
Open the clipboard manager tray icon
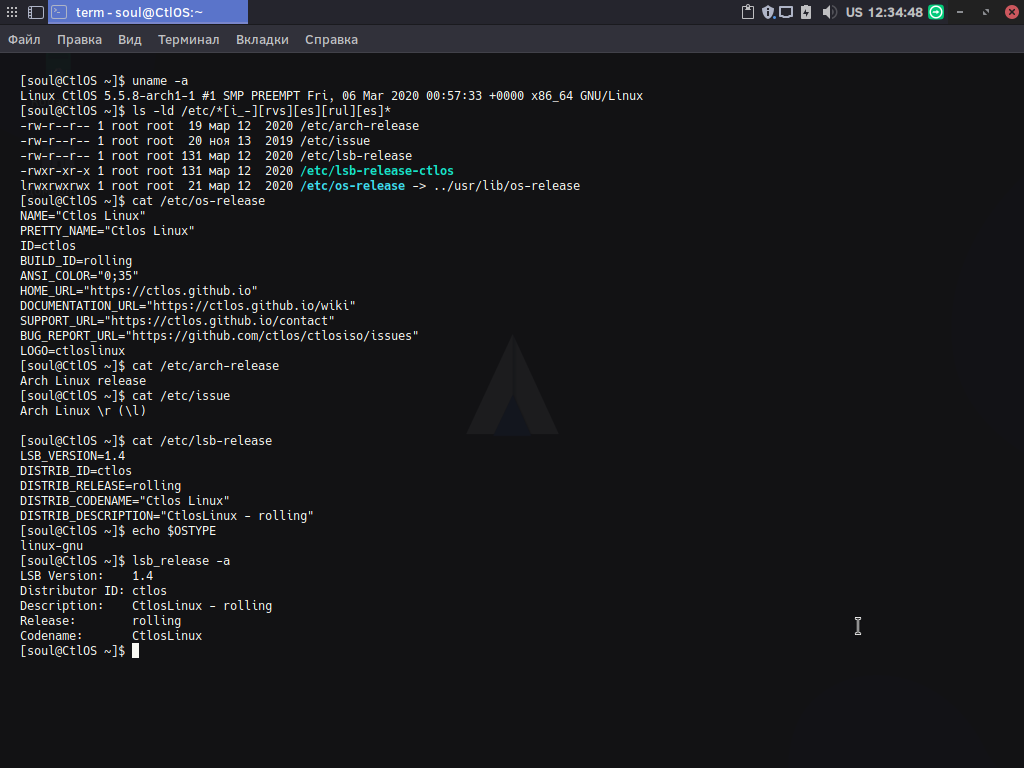click(x=748, y=12)
